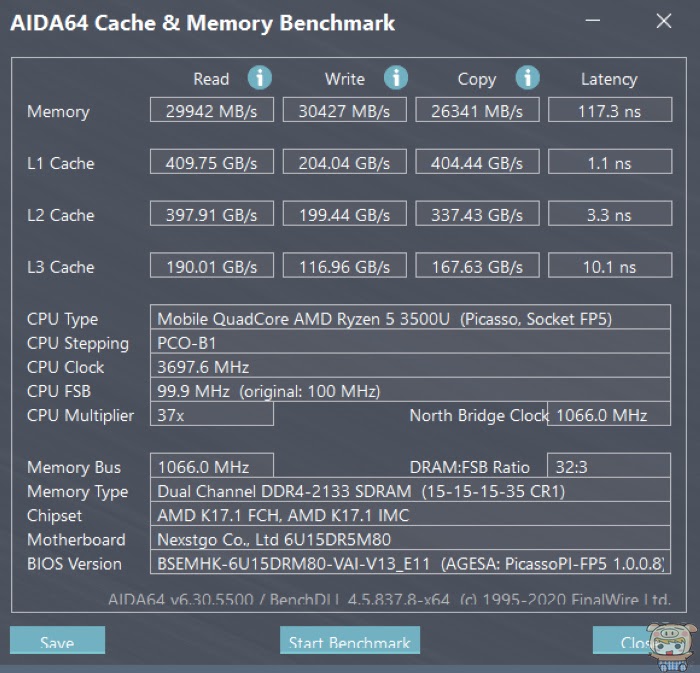Click the L2 Cache Copy value box
Viewport: 700px width, 673px height.
[477, 213]
